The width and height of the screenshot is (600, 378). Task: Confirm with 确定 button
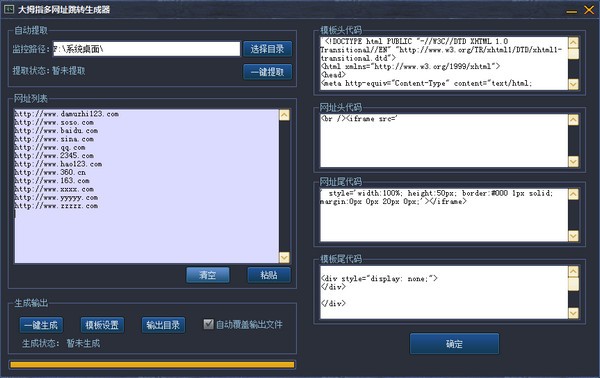coord(454,344)
